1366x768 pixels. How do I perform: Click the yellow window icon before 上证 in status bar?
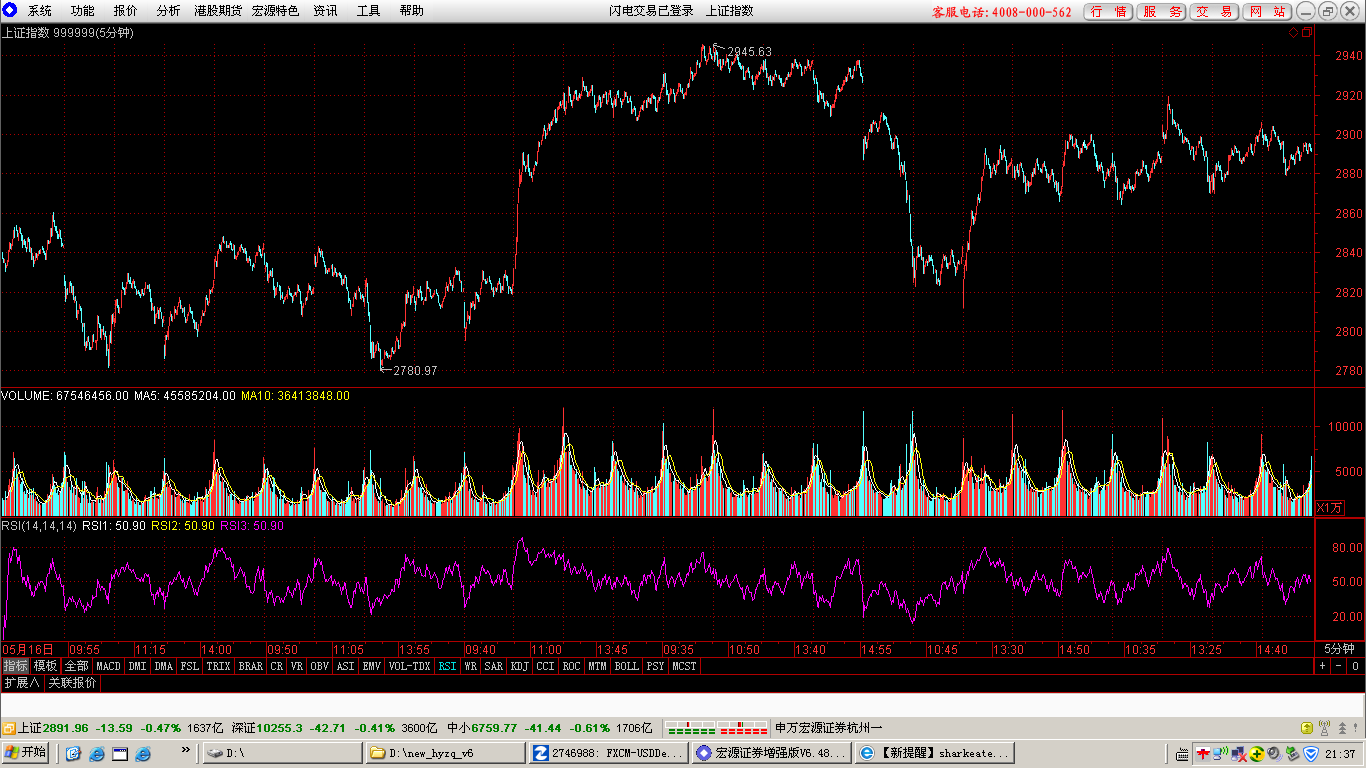click(8, 728)
